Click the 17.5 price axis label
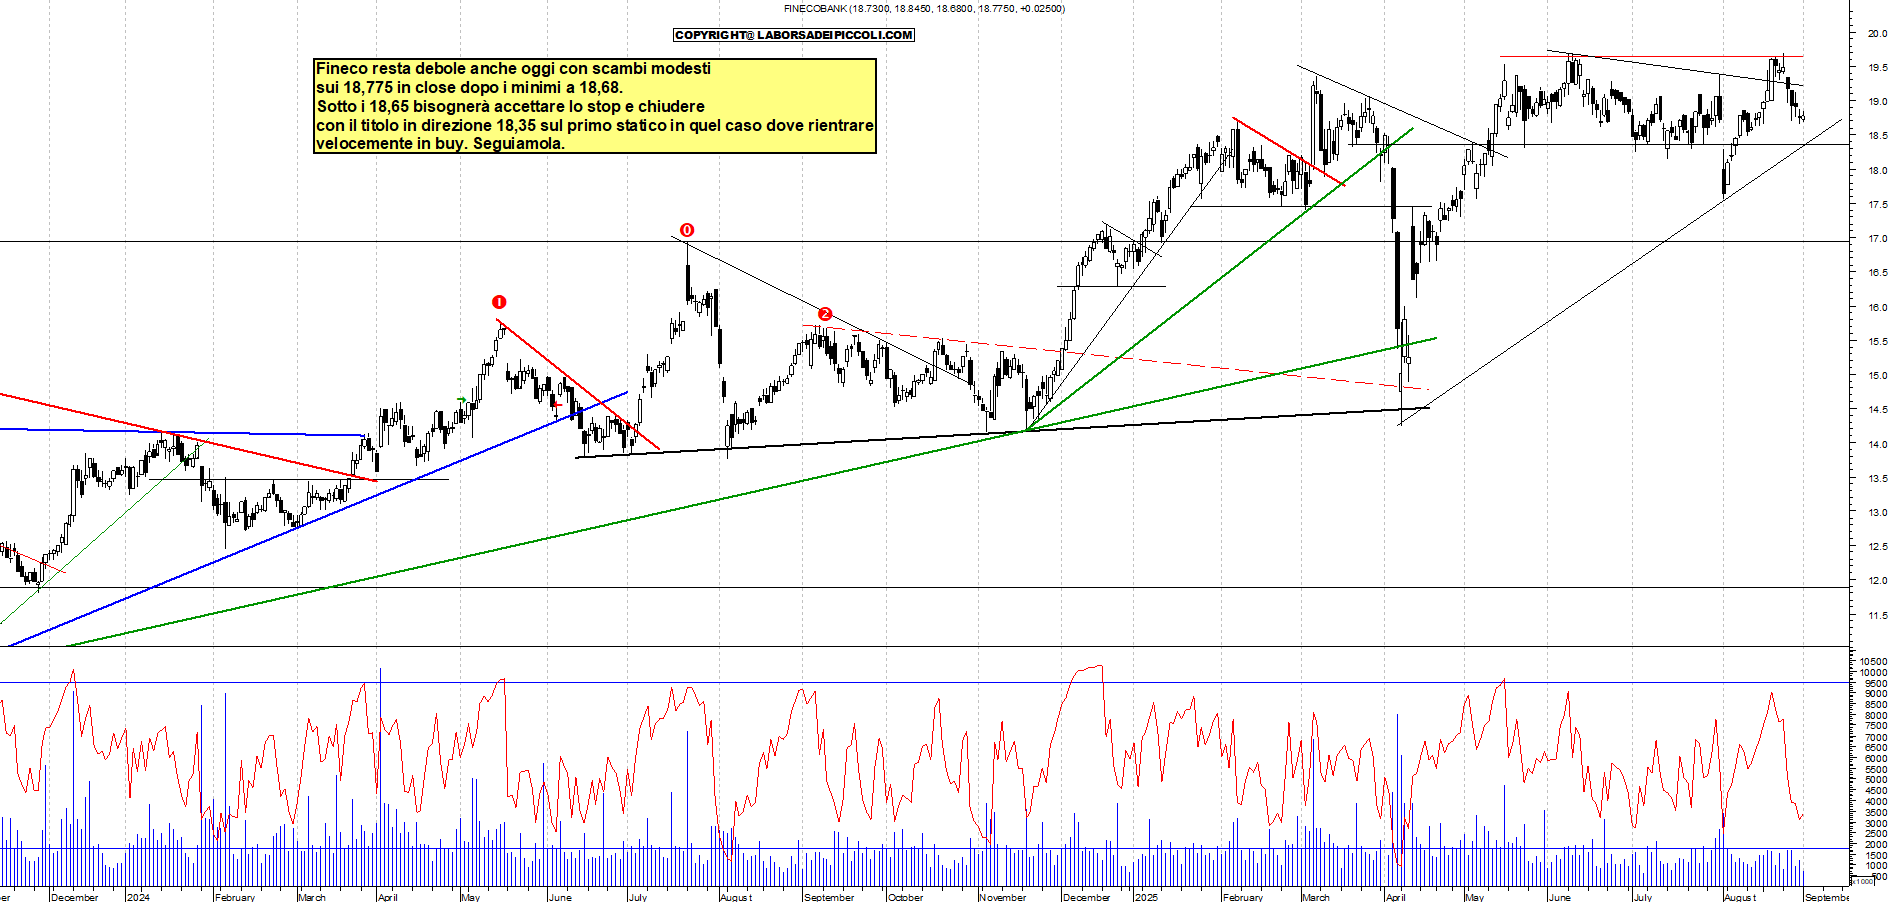Image resolution: width=1890 pixels, height=902 pixels. coord(1877,205)
